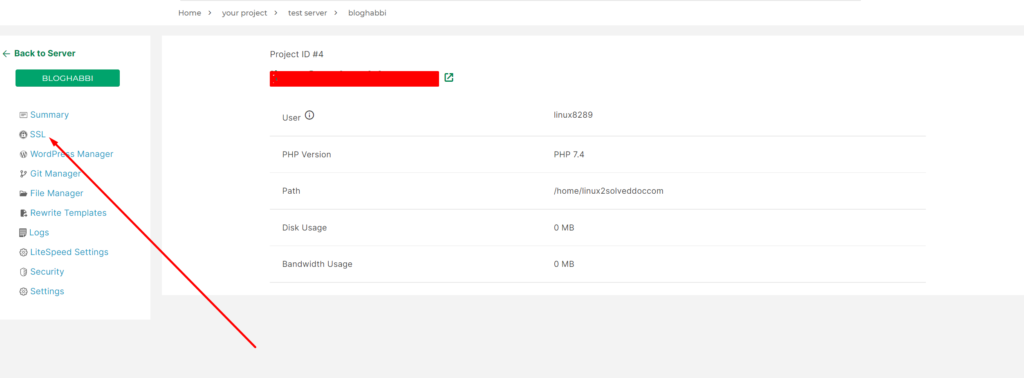The height and width of the screenshot is (378, 1024).
Task: Click the Disk Usage 0 MB value
Action: click(x=564, y=228)
